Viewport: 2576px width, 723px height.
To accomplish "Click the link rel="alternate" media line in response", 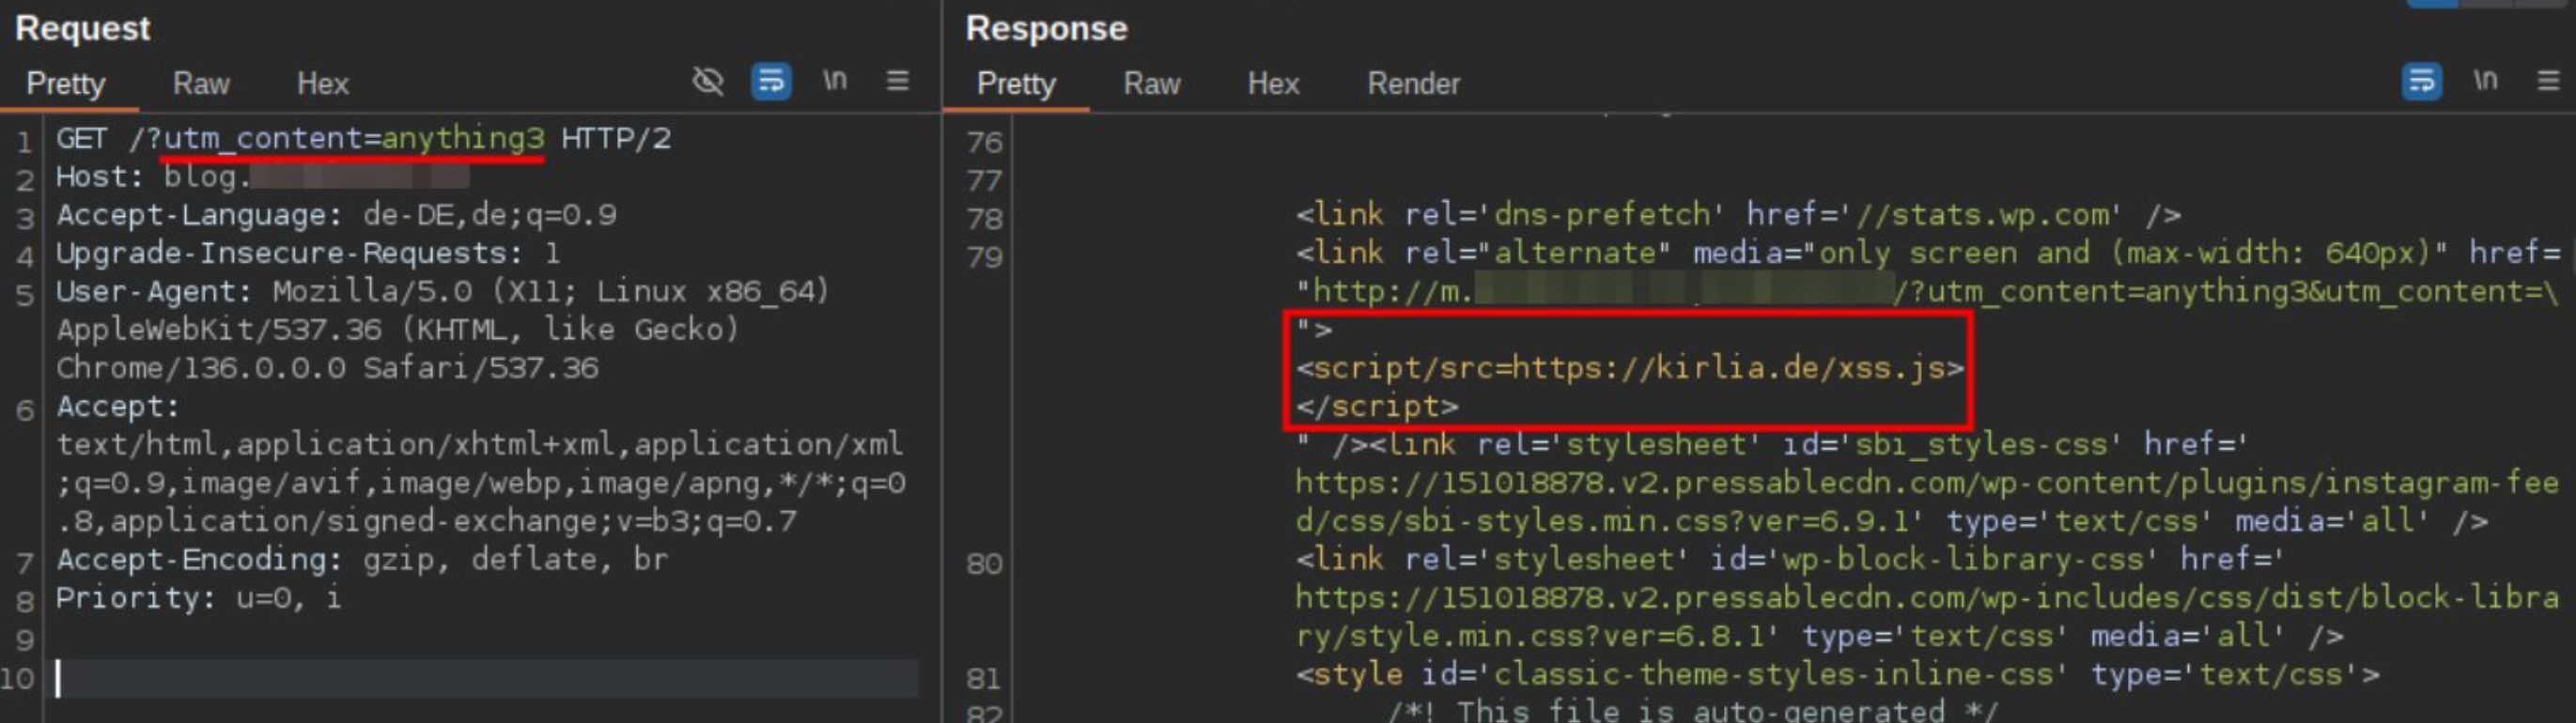I will [1928, 253].
